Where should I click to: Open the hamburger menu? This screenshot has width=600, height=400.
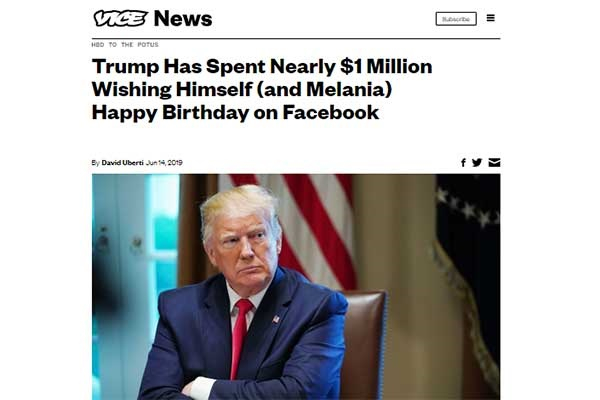coord(490,18)
